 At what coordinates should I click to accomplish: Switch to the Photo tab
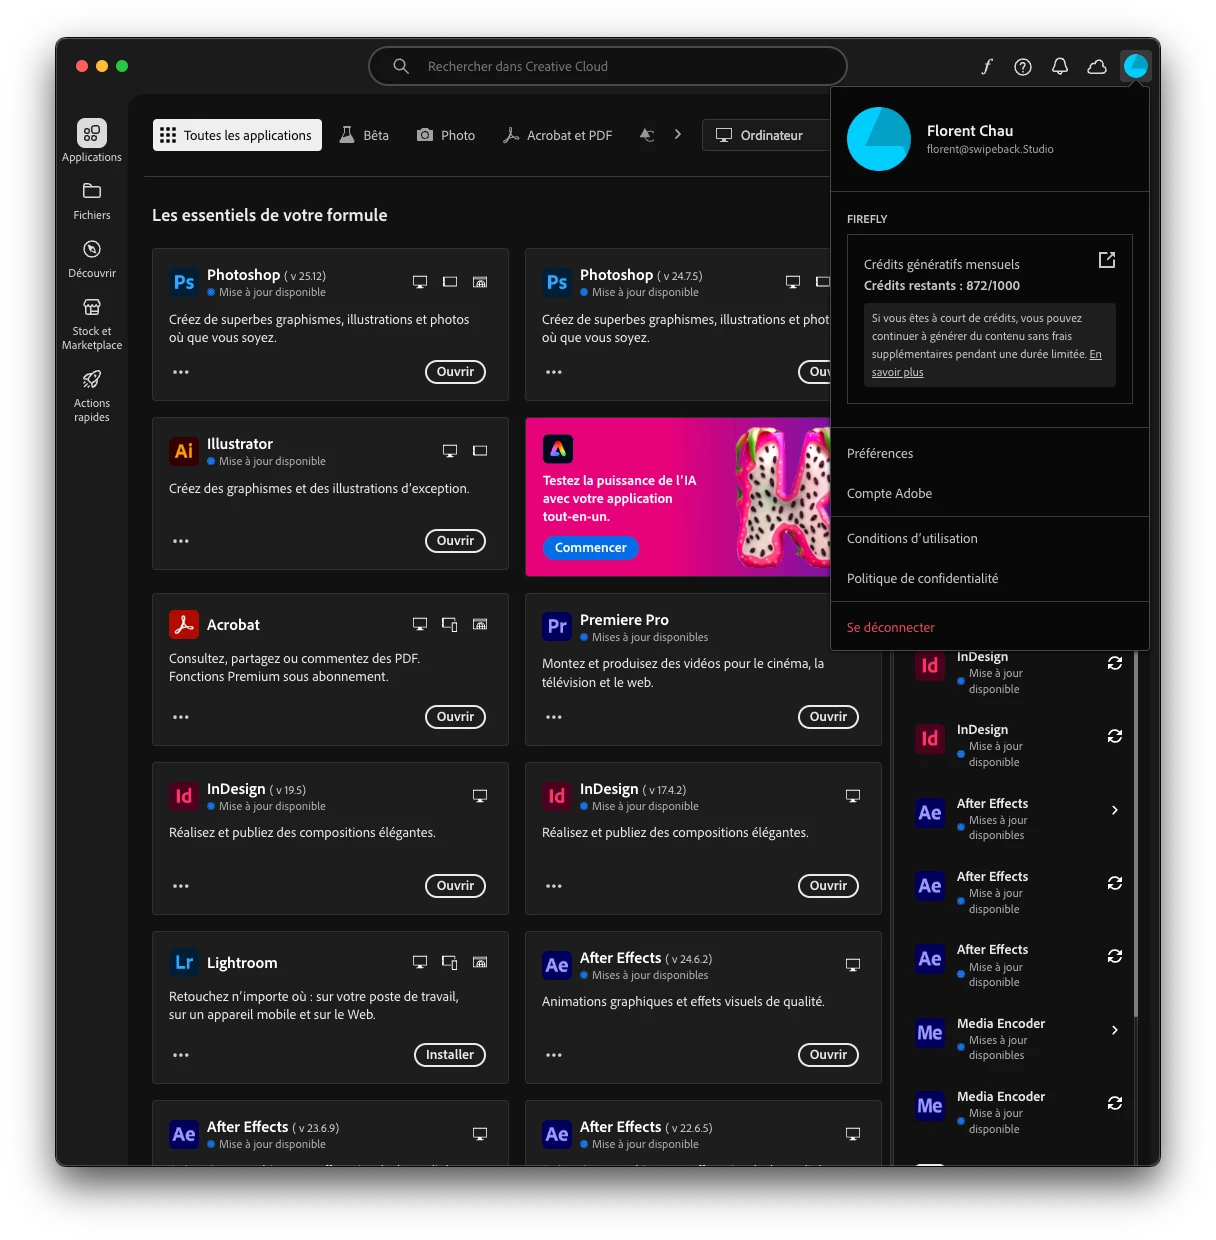click(x=446, y=135)
